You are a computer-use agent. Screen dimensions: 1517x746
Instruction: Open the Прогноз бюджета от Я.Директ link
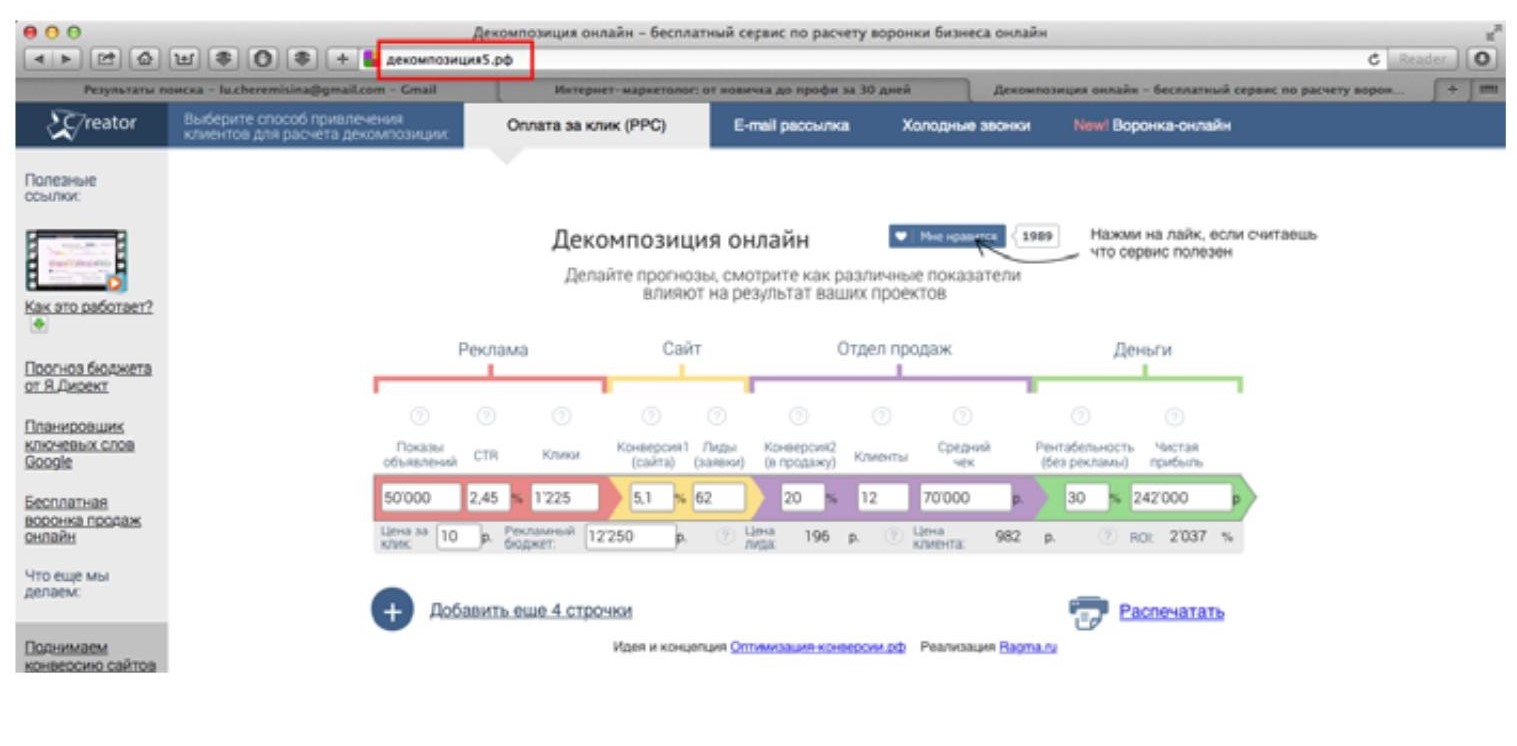click(88, 377)
